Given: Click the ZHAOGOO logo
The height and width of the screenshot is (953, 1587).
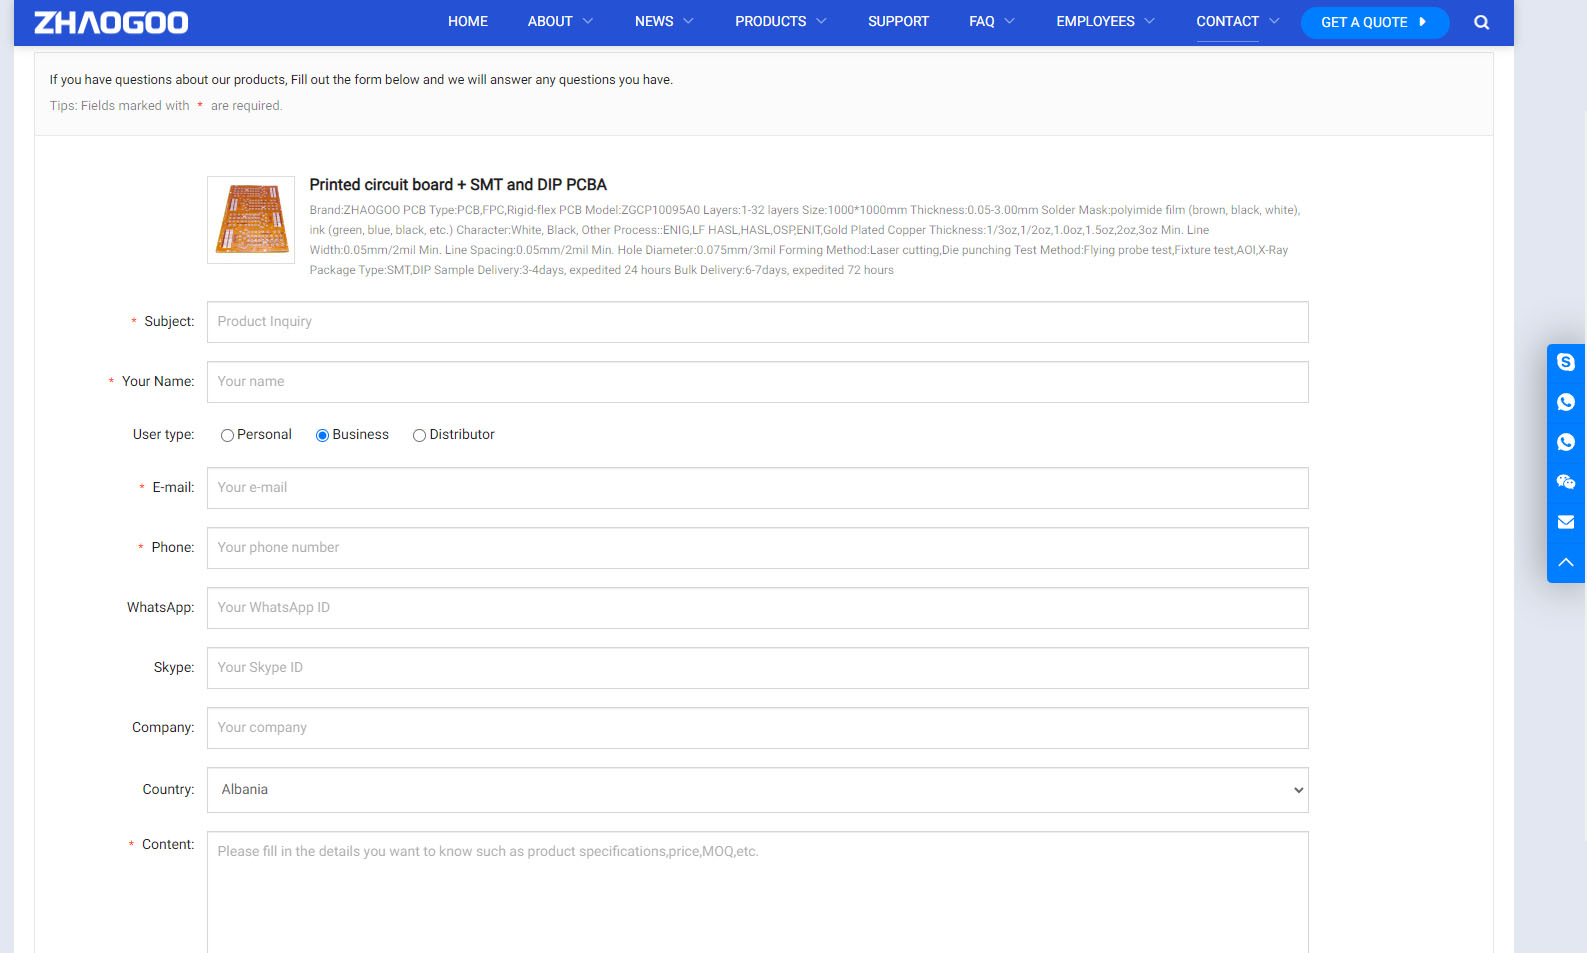Looking at the screenshot, I should [111, 22].
